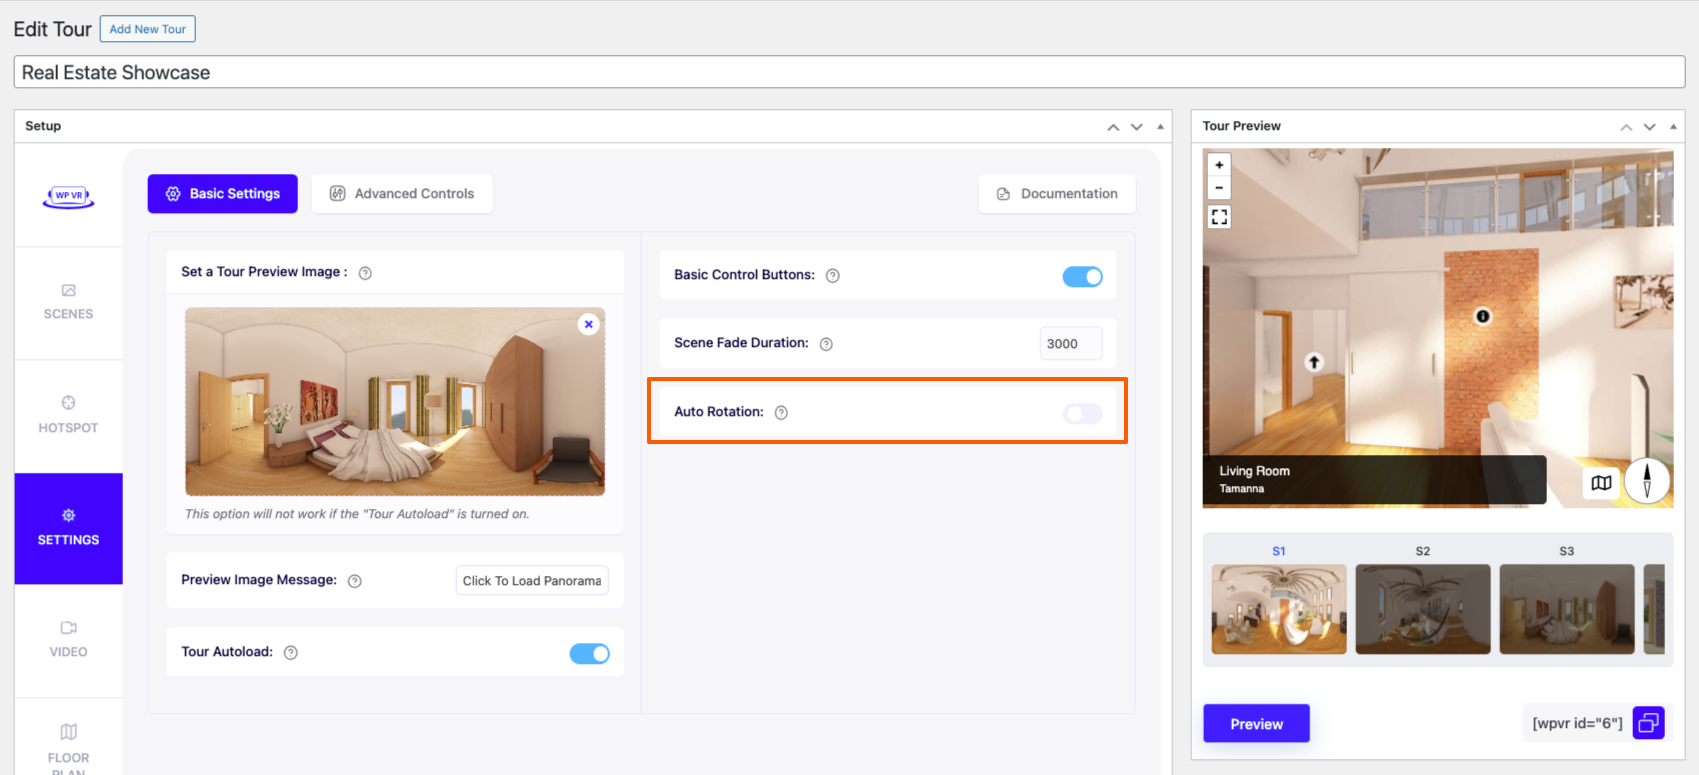The width and height of the screenshot is (1699, 775).
Task: Collapse the Tour Preview panel
Action: pos(1673,127)
